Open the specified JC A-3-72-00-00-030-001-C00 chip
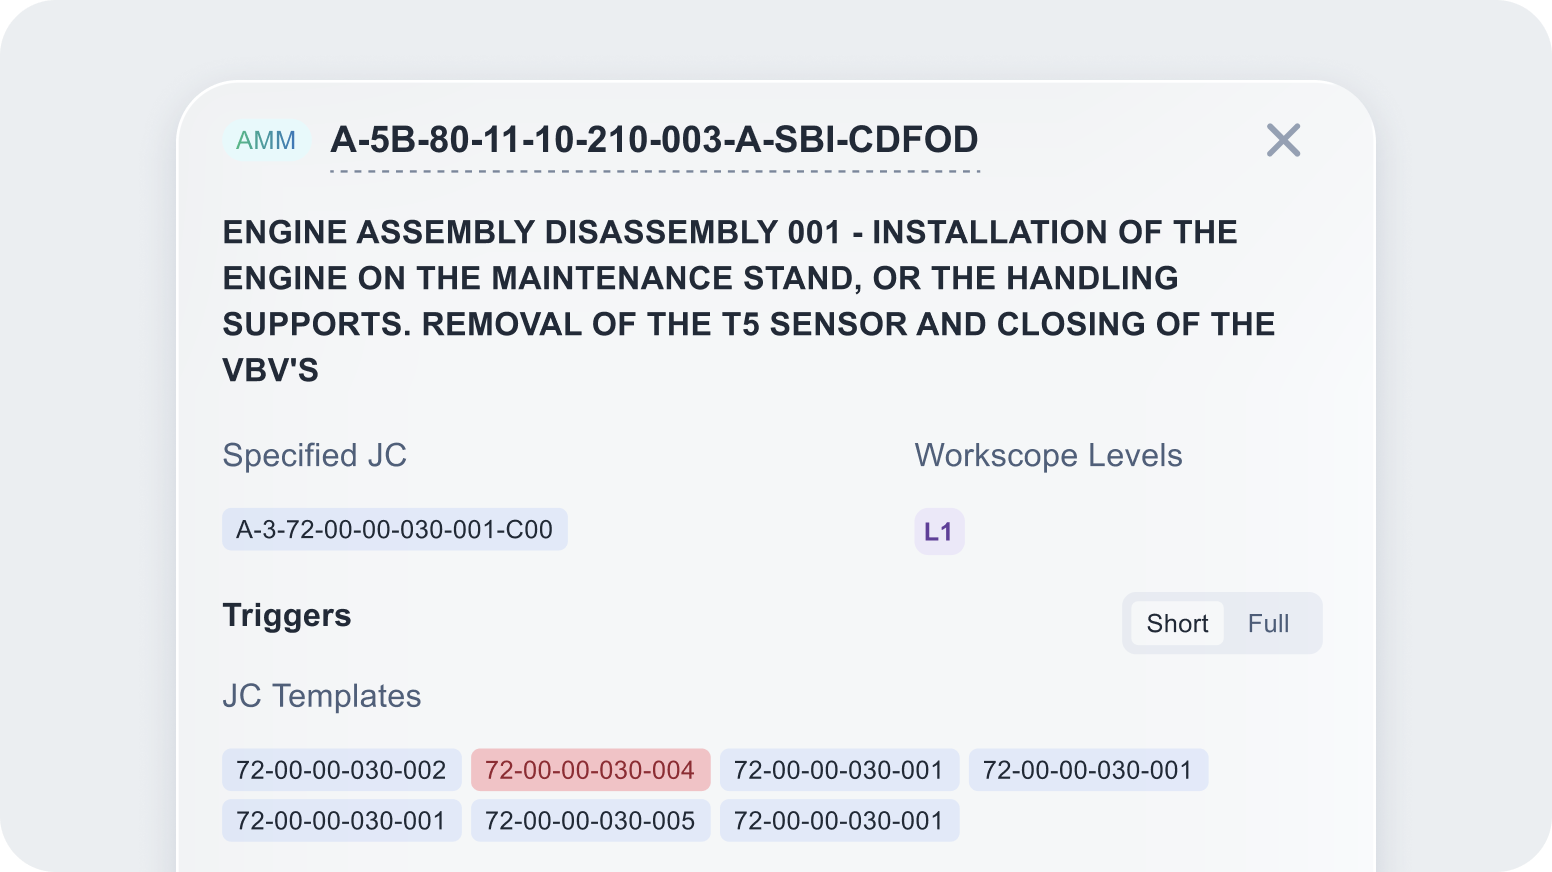Viewport: 1552px width, 872px height. click(394, 529)
